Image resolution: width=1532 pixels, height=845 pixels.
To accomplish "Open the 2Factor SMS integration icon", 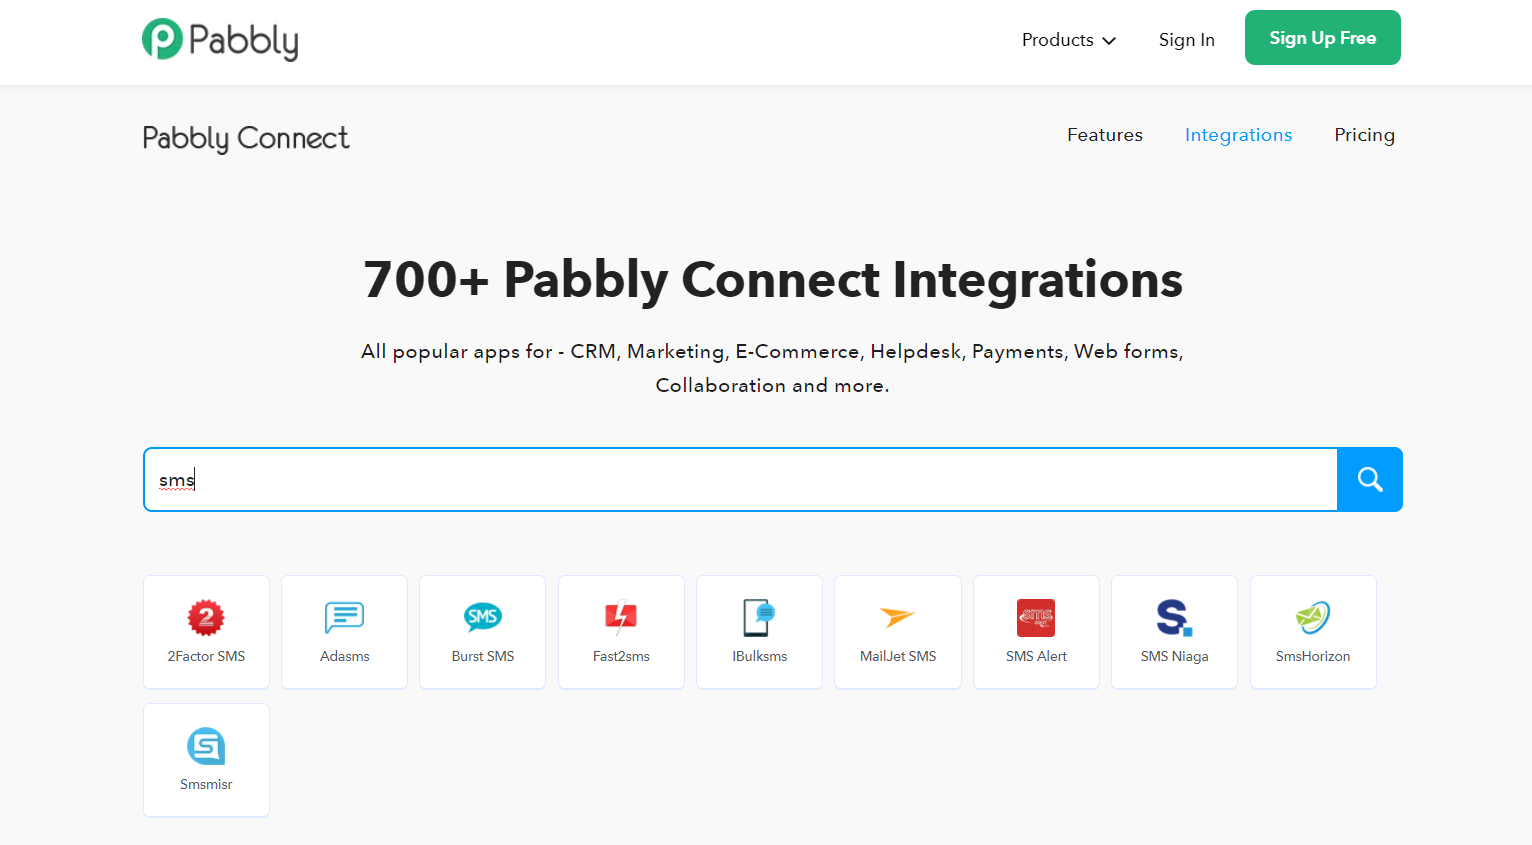I will (x=206, y=617).
